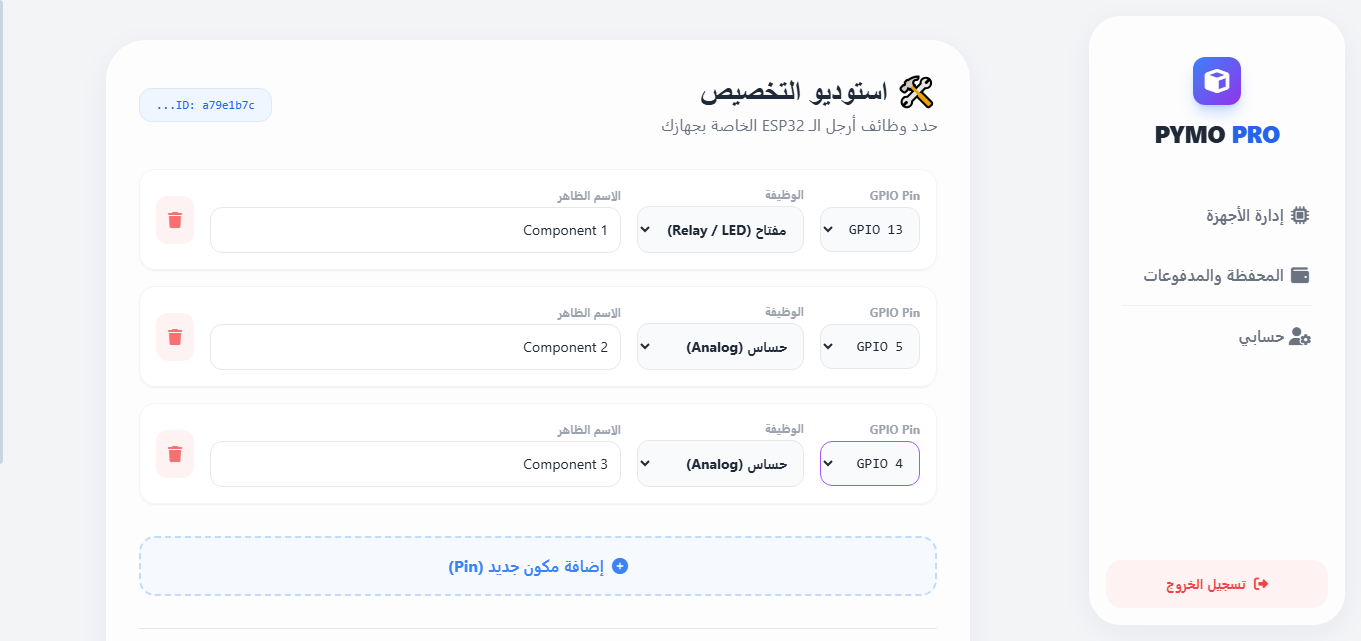Click the tools icon next to استوديو التخصيص

(917, 92)
